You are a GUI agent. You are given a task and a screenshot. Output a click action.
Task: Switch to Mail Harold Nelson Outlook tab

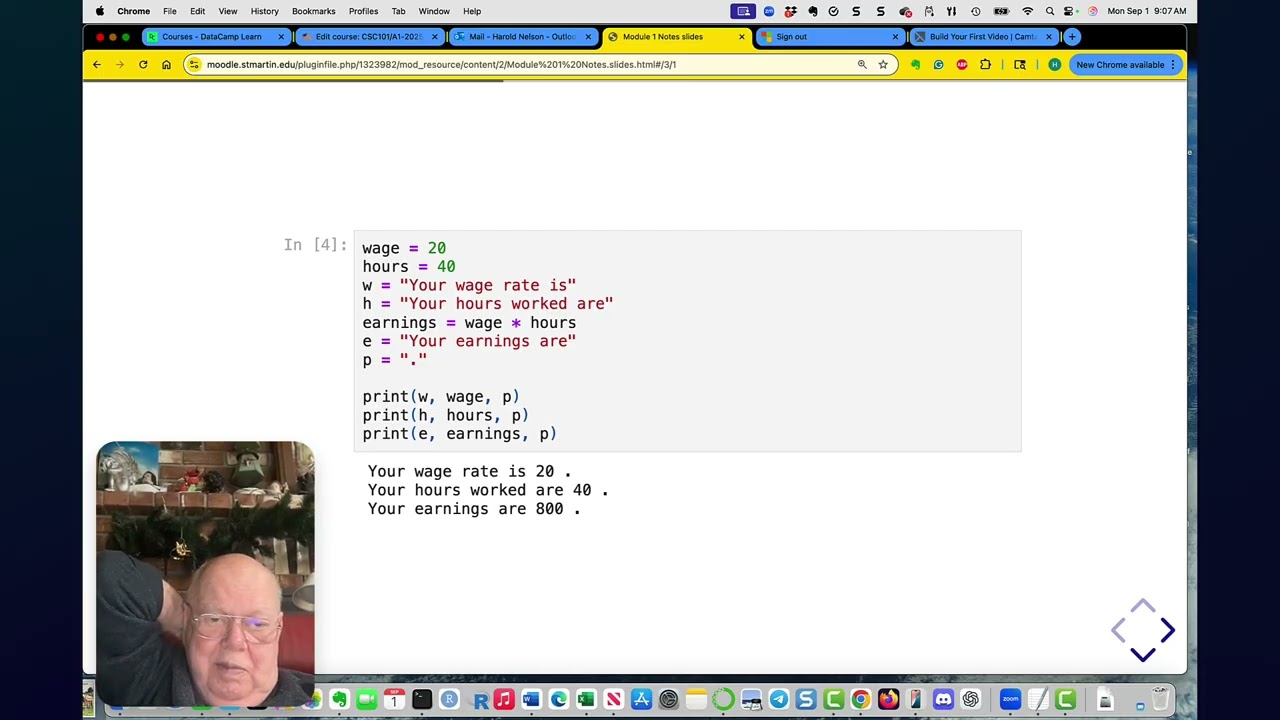click(522, 37)
